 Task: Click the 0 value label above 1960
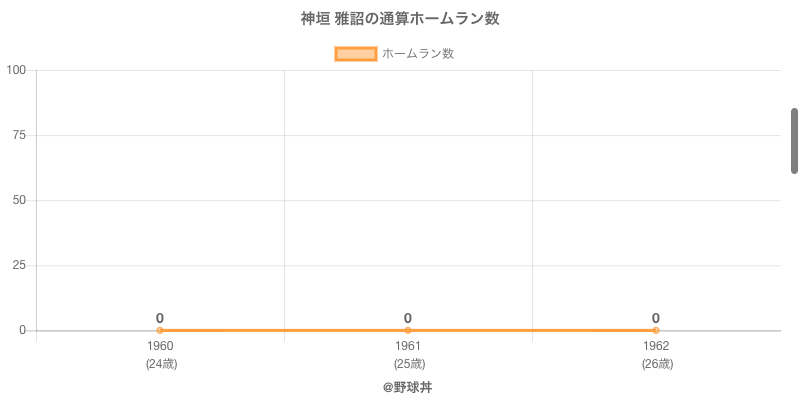(x=160, y=318)
